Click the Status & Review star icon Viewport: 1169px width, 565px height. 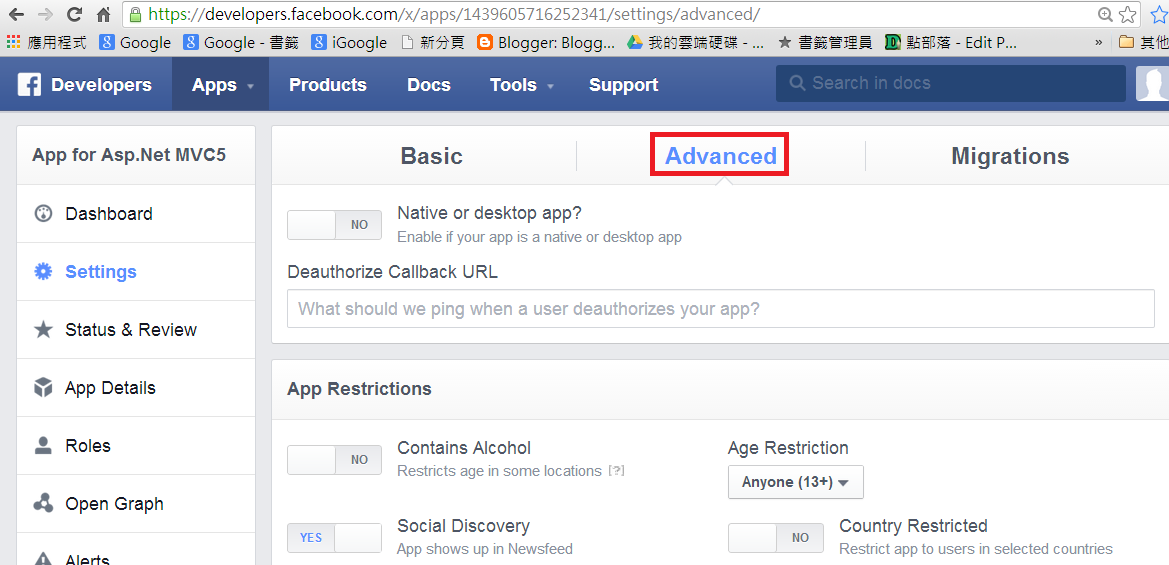[x=43, y=329]
